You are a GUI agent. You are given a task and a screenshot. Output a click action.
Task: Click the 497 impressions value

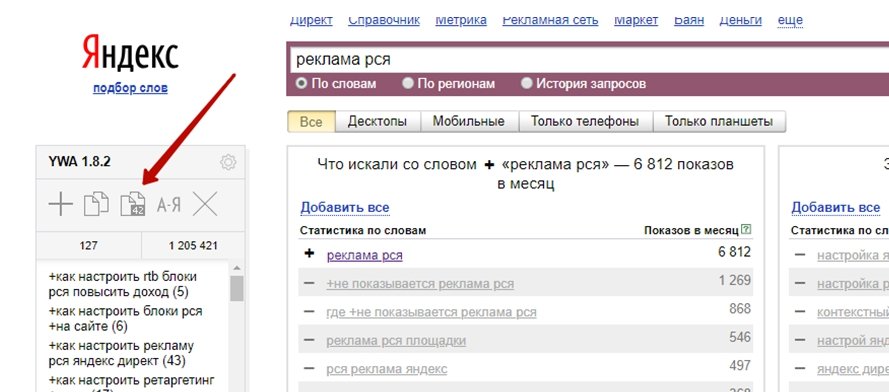tap(740, 366)
